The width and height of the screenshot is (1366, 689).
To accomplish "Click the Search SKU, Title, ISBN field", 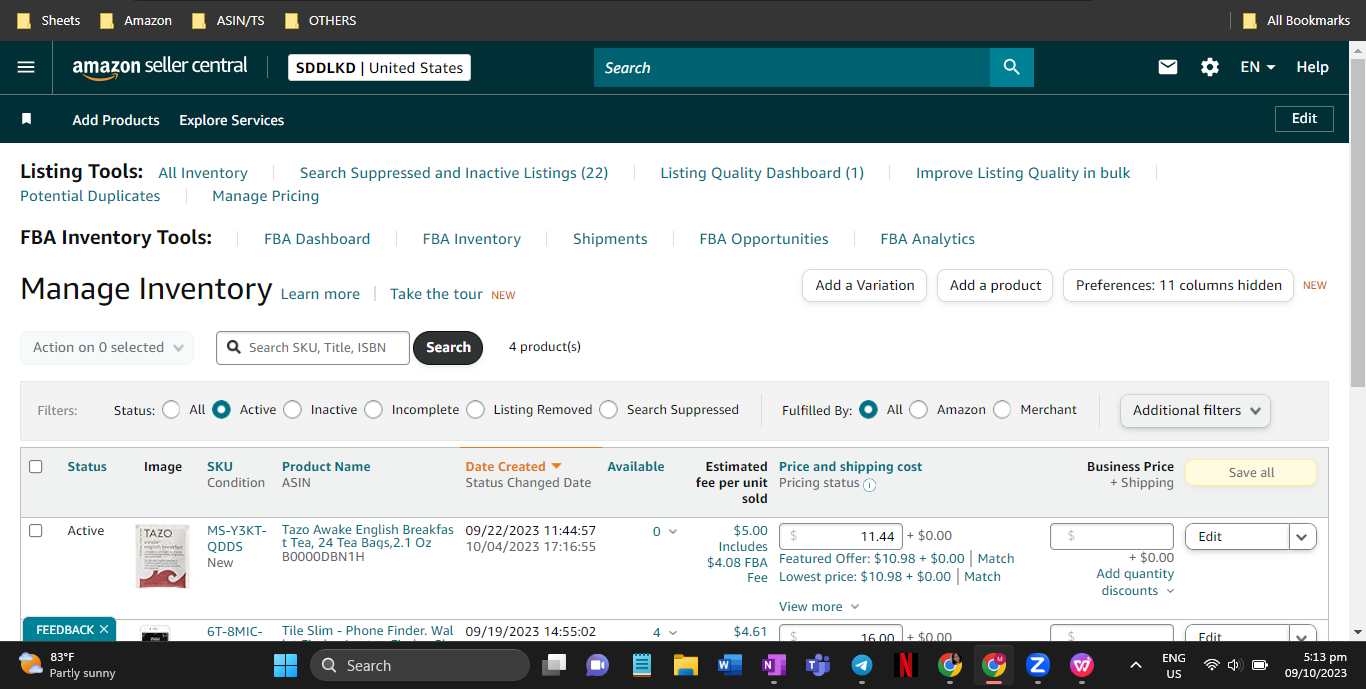I will (x=313, y=347).
